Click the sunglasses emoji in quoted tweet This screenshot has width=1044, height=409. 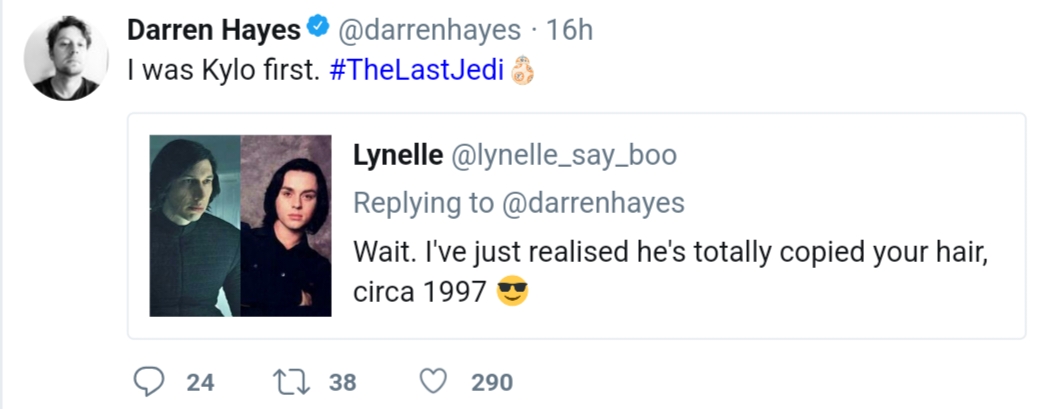point(512,293)
